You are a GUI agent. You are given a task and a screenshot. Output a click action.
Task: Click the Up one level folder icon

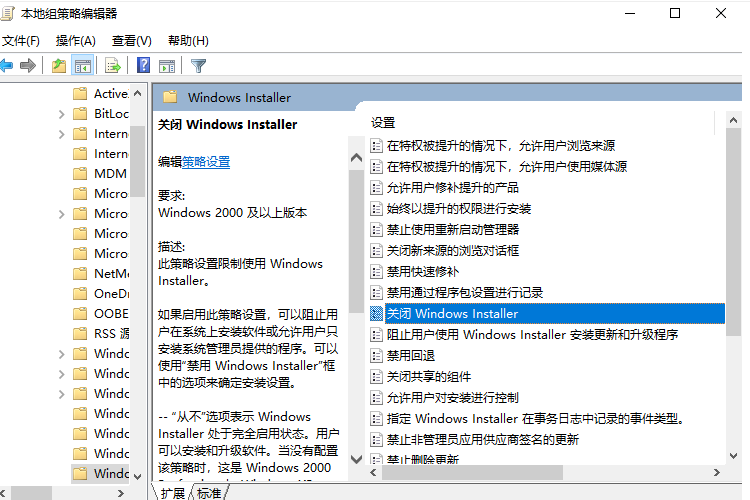coord(59,66)
